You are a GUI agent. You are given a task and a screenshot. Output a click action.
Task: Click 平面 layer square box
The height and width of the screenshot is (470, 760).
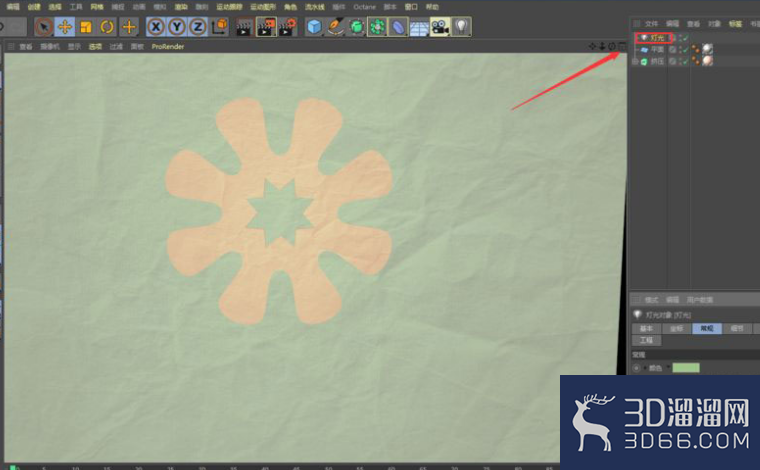pos(673,49)
